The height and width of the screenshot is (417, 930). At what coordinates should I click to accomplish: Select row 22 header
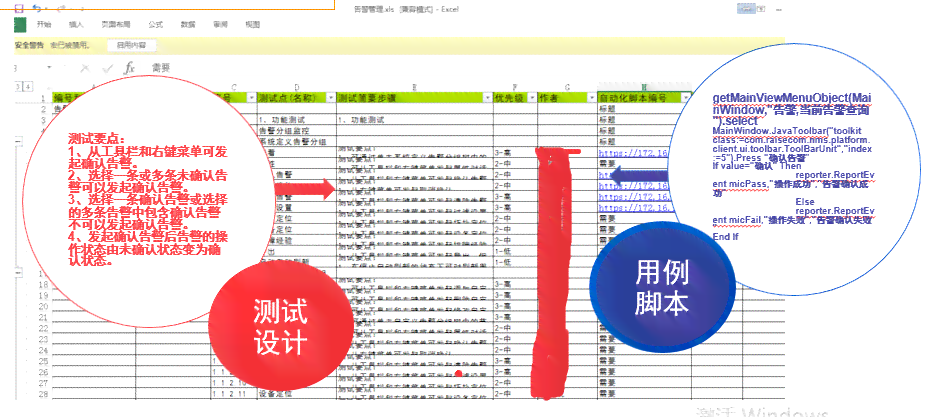point(43,328)
